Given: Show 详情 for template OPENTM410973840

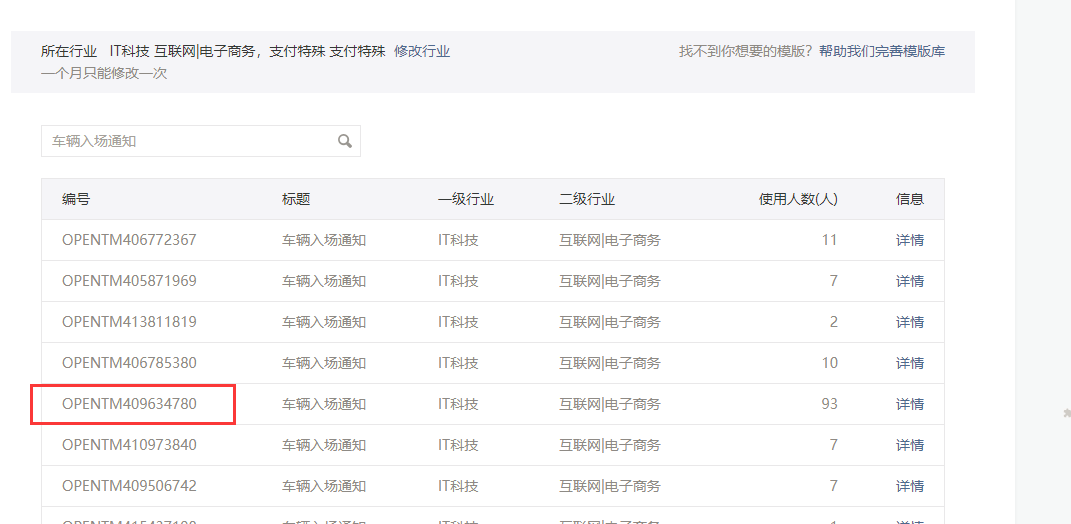Looking at the screenshot, I should point(909,445).
